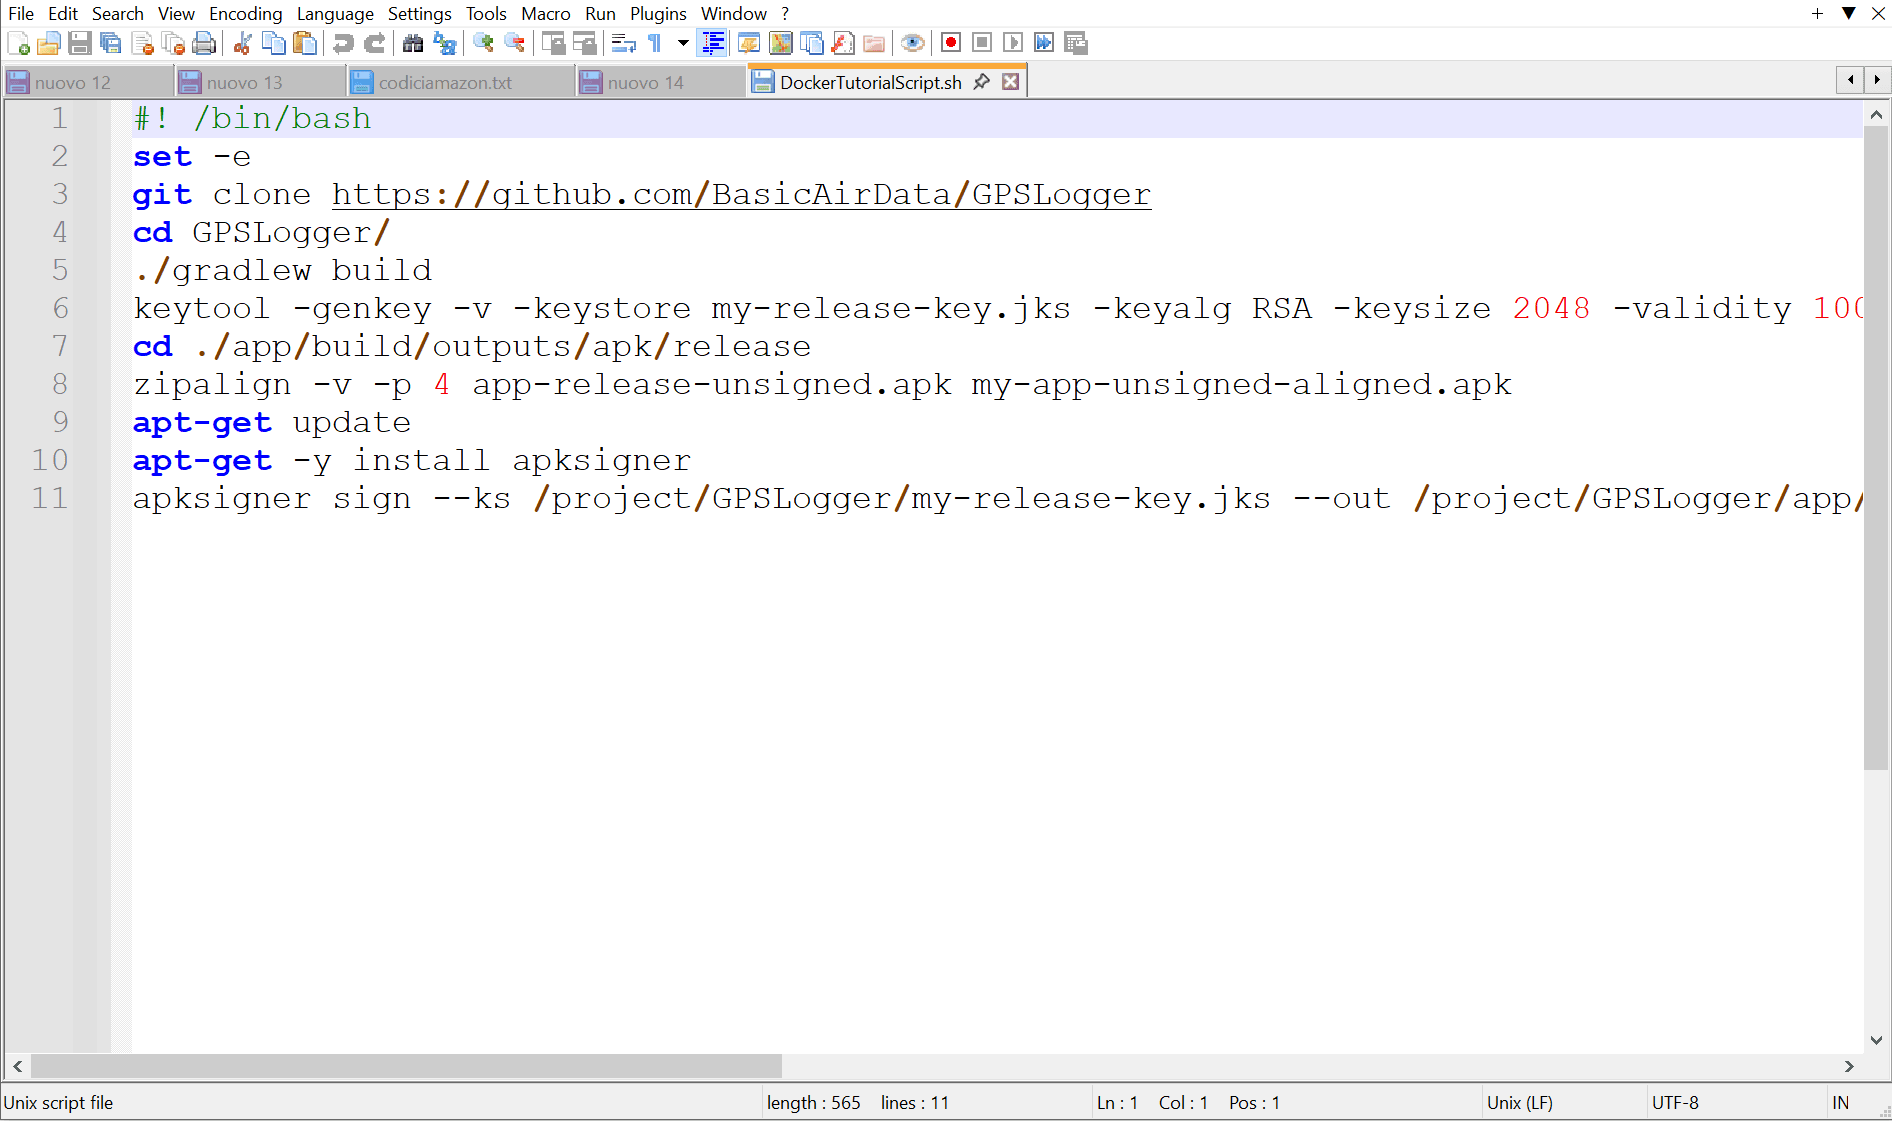The height and width of the screenshot is (1121, 1892).
Task: Print the current file using the printer icon
Action: click(x=204, y=43)
